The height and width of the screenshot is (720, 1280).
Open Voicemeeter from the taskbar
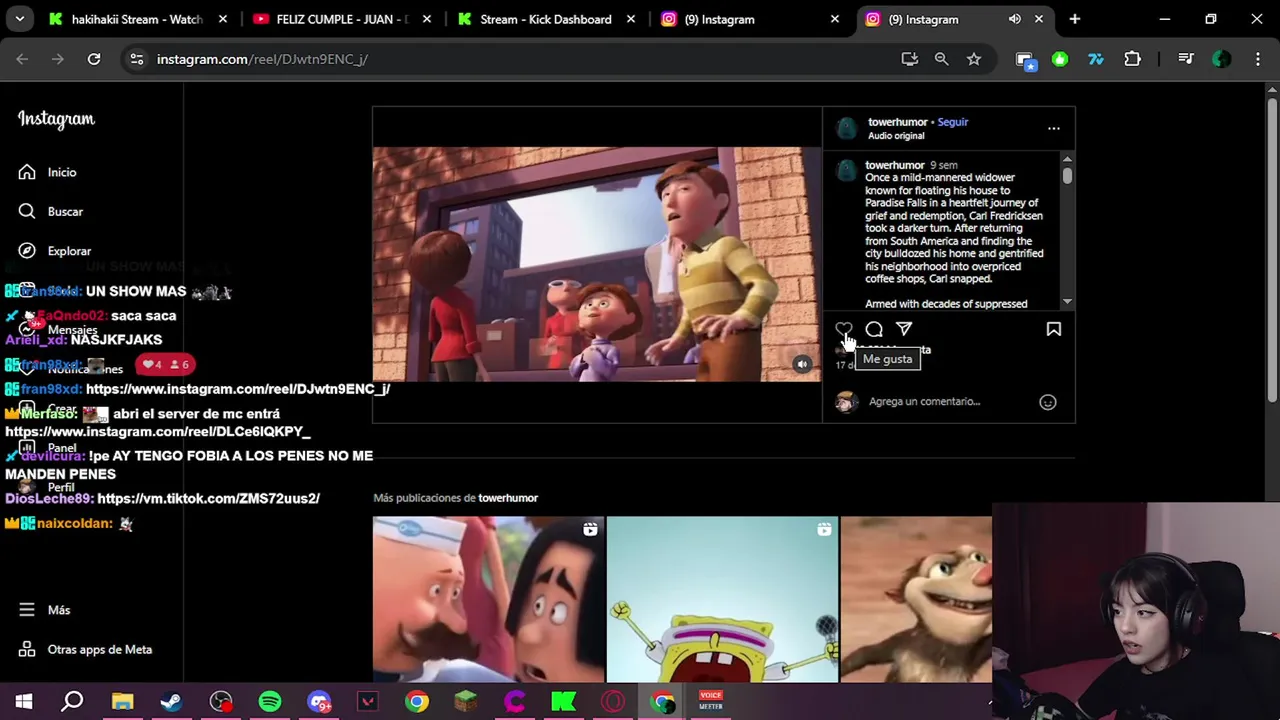pyautogui.click(x=711, y=702)
